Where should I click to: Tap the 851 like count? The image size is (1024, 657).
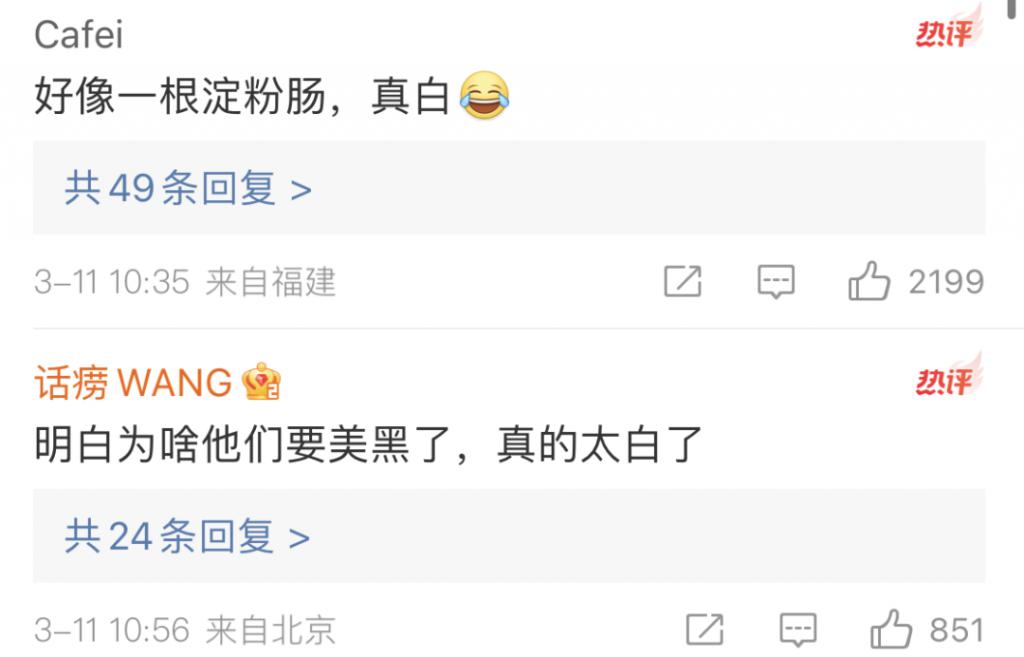click(x=957, y=630)
